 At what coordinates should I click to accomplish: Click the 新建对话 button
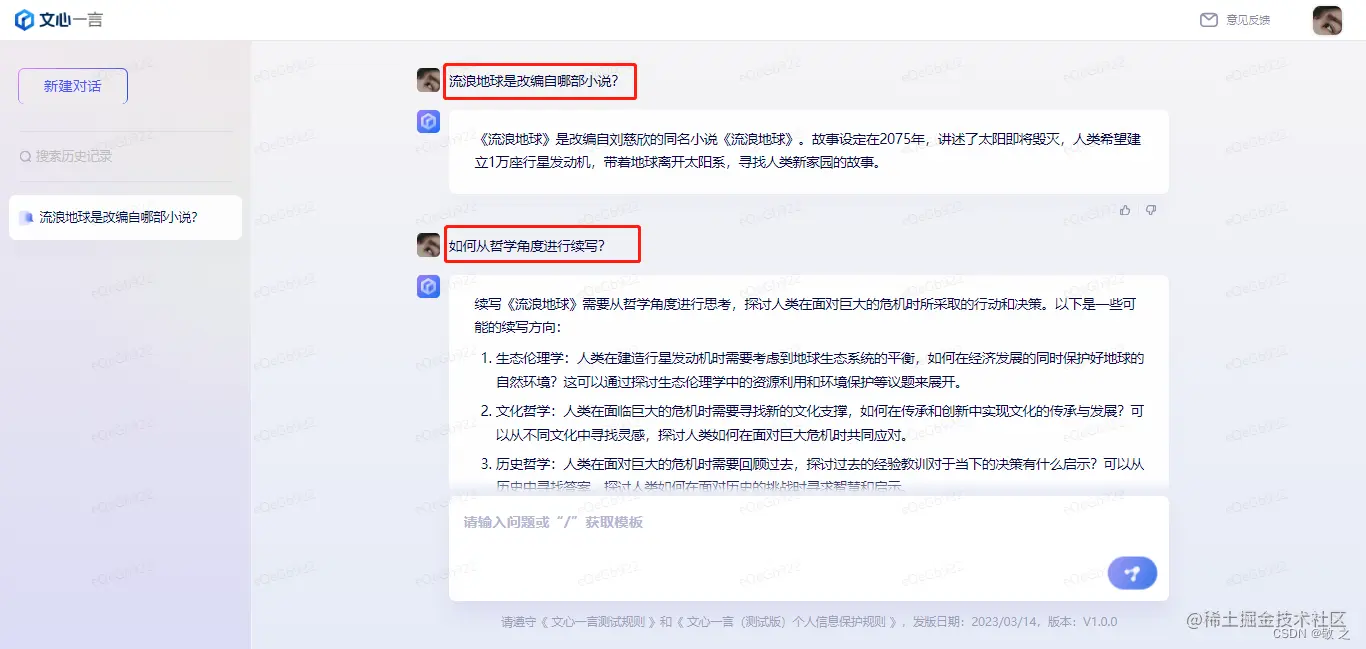coord(73,86)
